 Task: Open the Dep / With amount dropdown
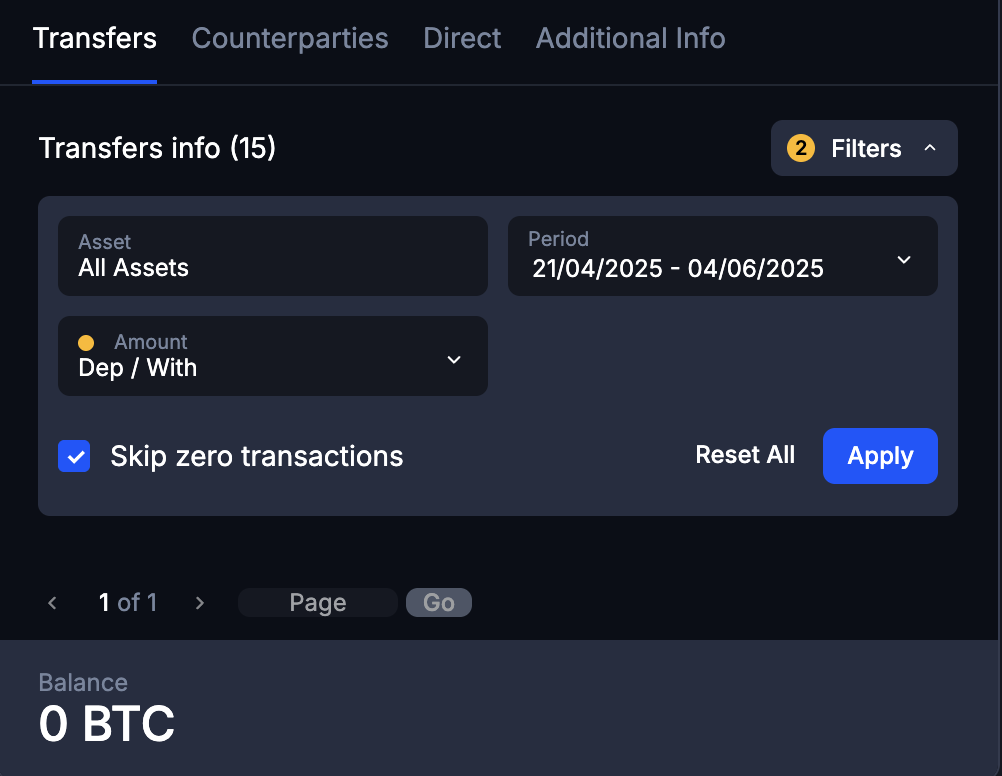(273, 356)
